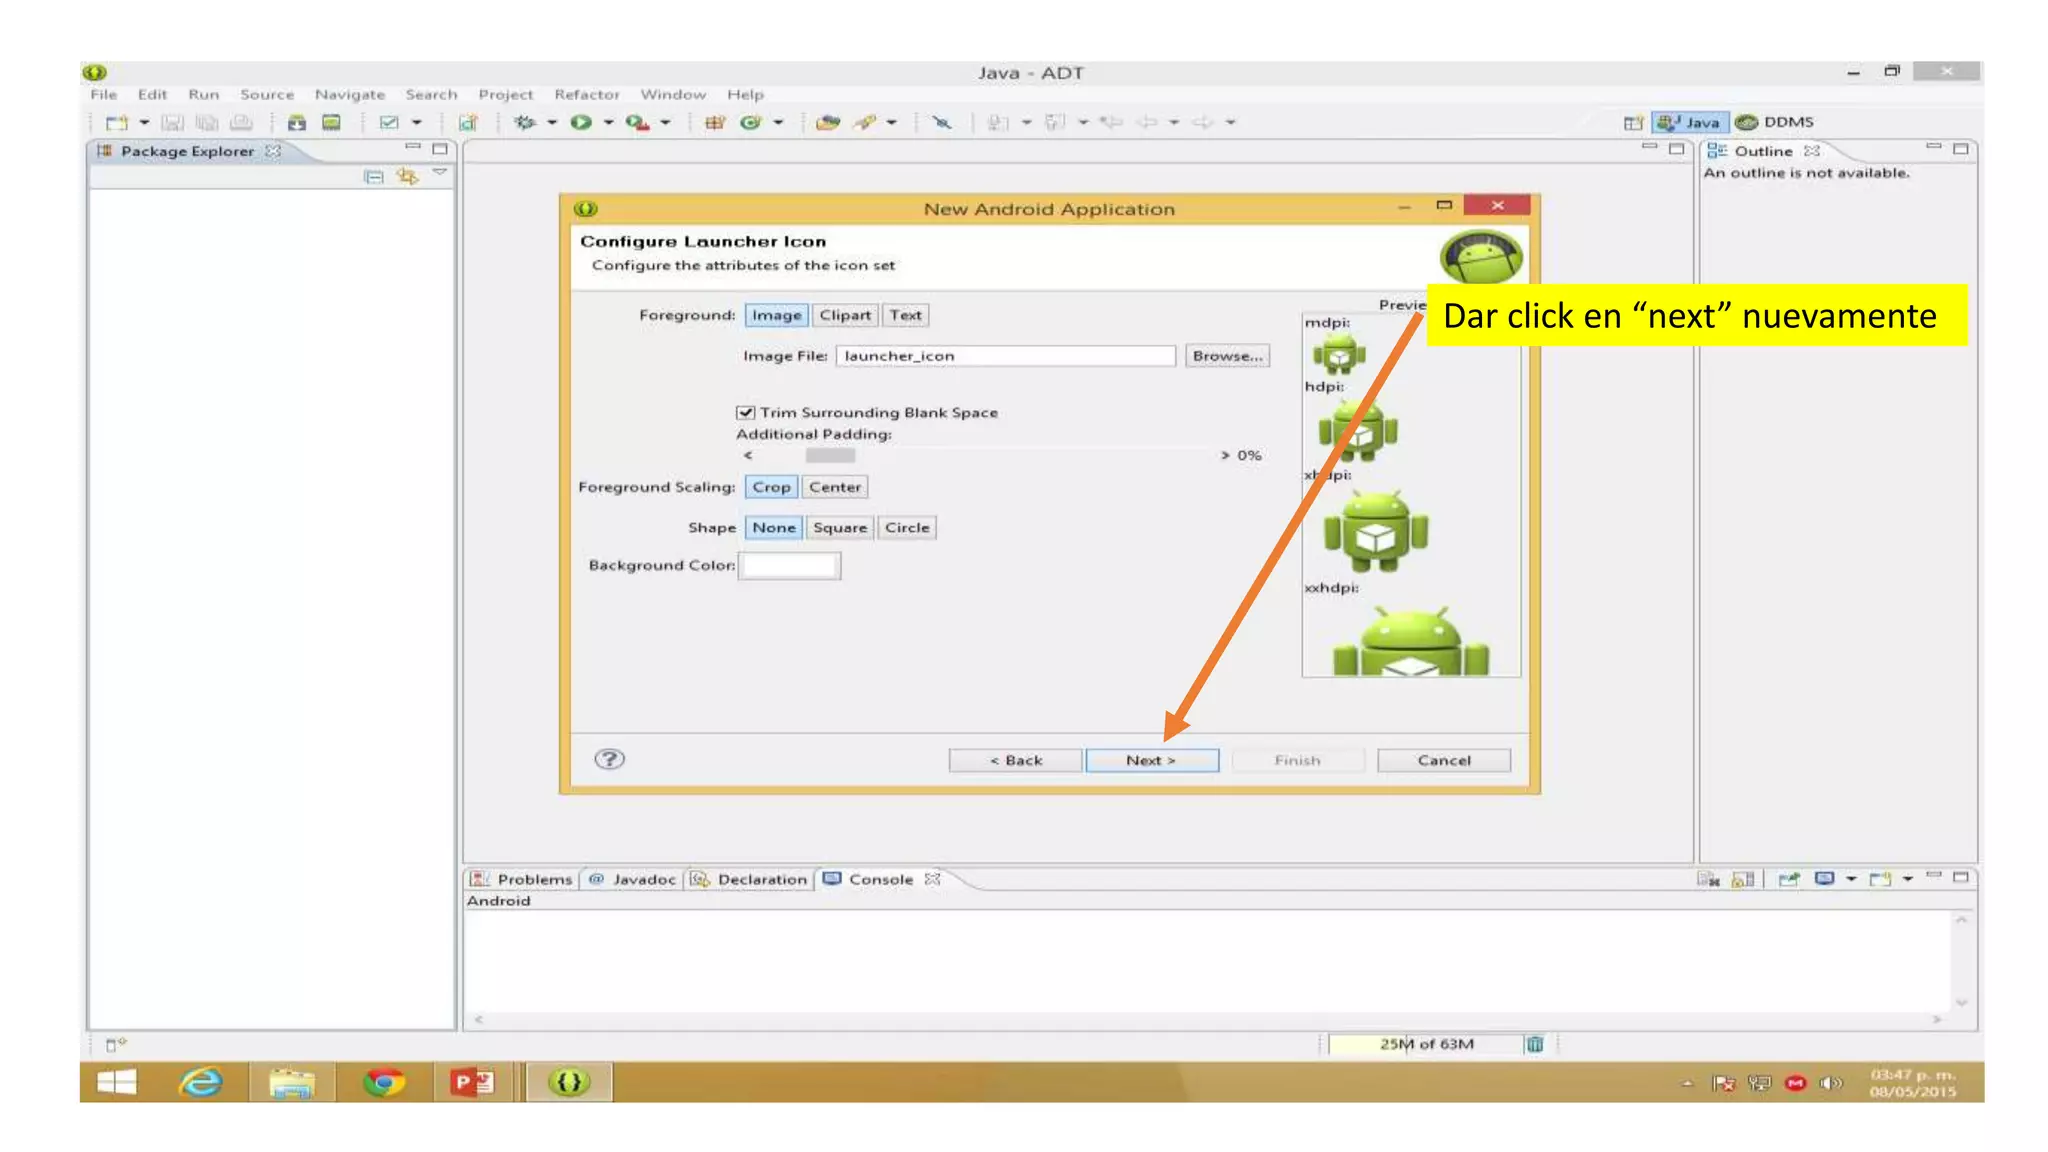Expand the Run button dropdown arrow
This screenshot has width=2048, height=1152.
point(607,122)
